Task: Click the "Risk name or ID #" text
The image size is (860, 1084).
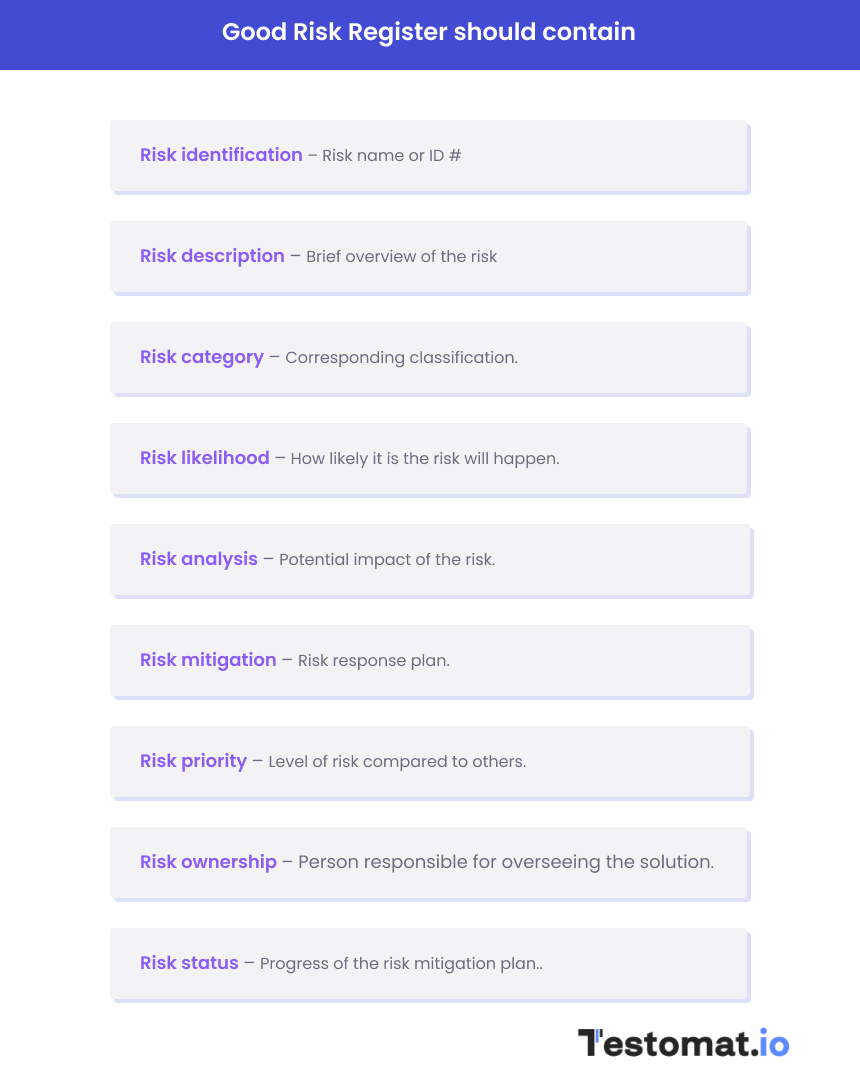Action: click(x=391, y=156)
